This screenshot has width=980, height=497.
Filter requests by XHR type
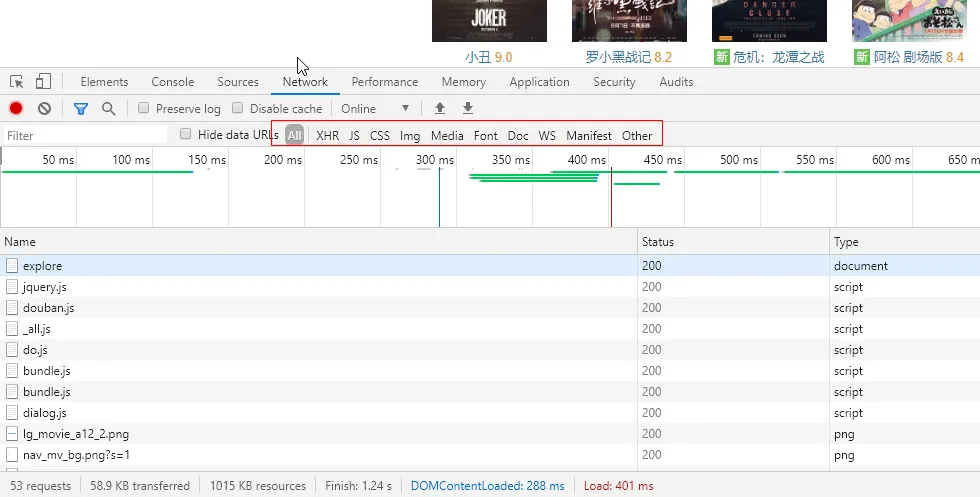pos(327,135)
